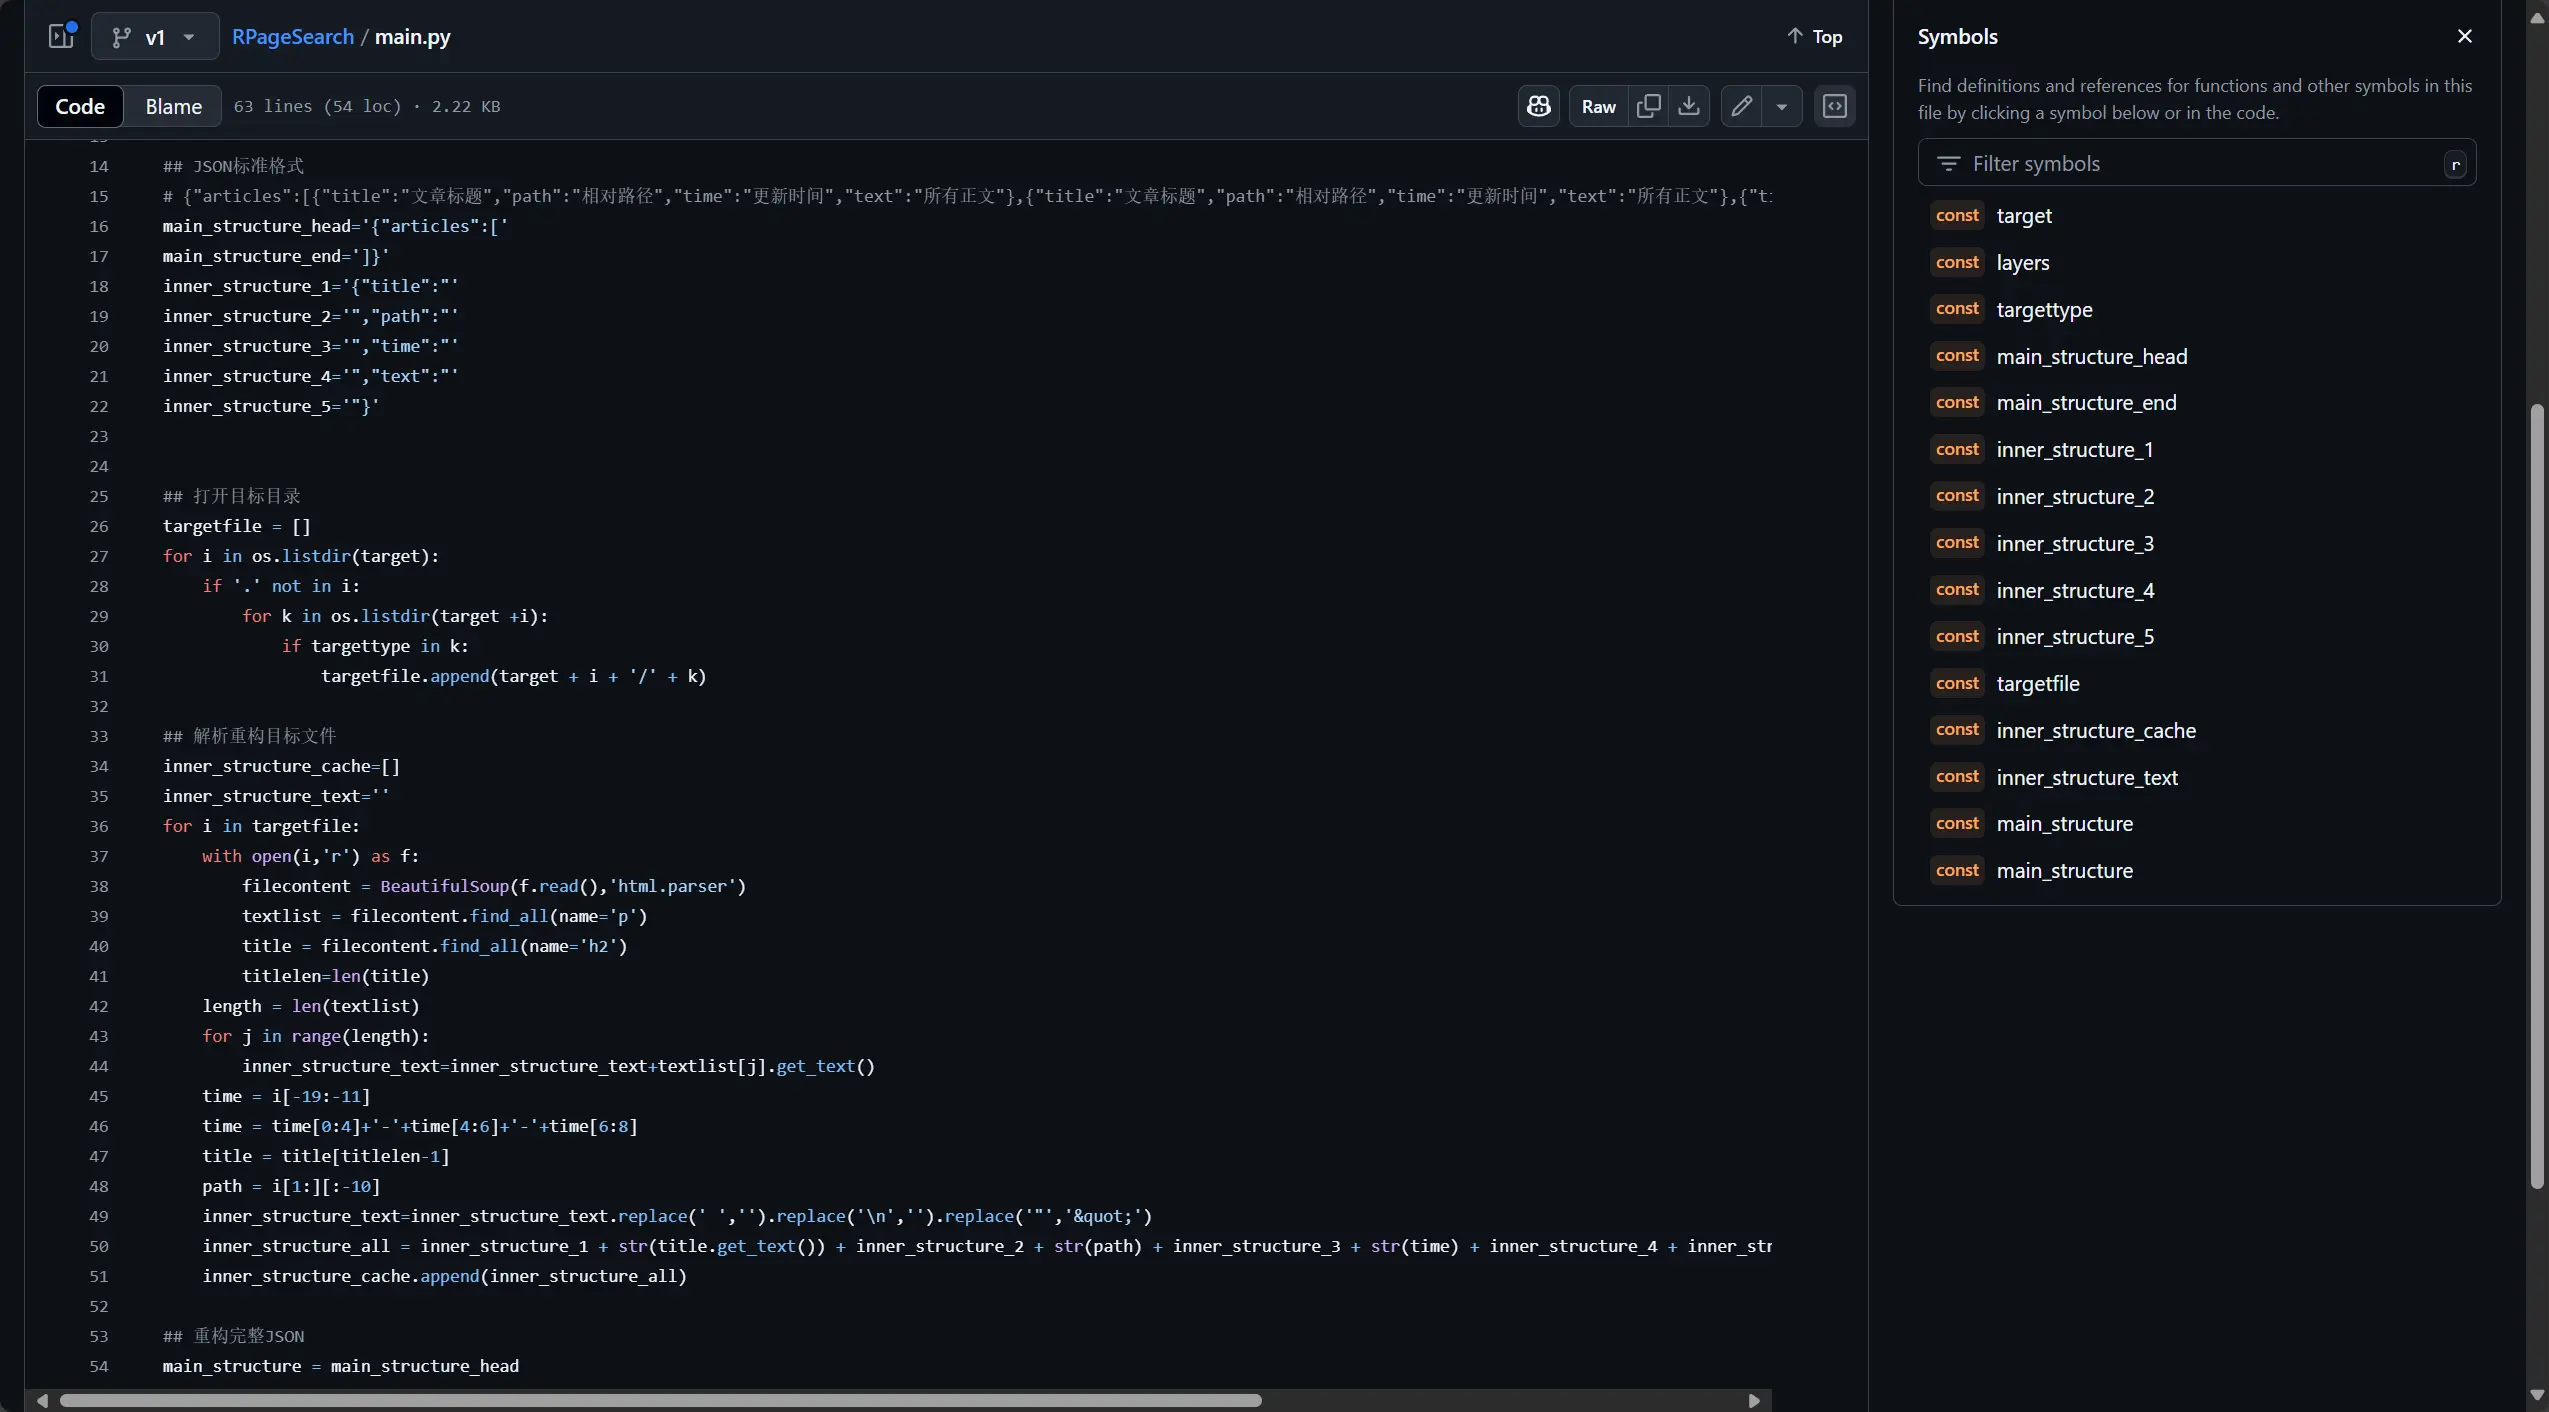Image resolution: width=2549 pixels, height=1412 pixels.
Task: Select the inner_structure_5 symbol
Action: (2075, 637)
